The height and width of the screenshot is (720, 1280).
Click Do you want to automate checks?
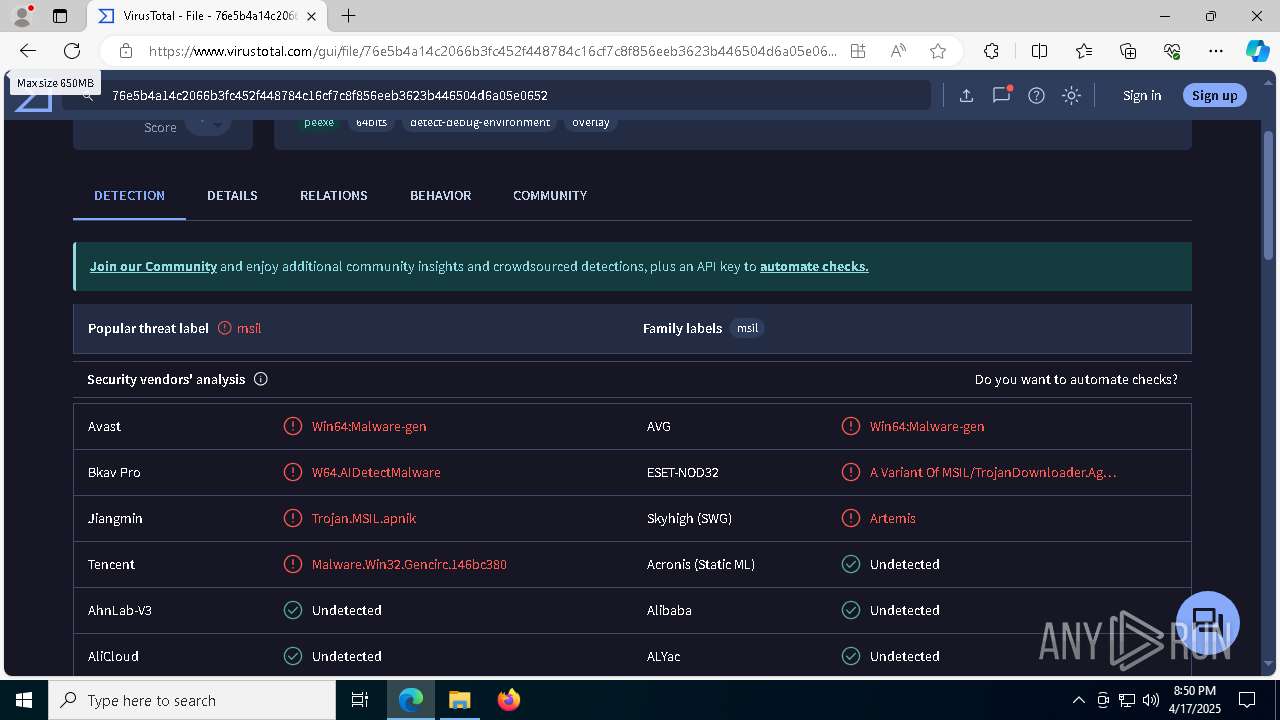(1076, 379)
